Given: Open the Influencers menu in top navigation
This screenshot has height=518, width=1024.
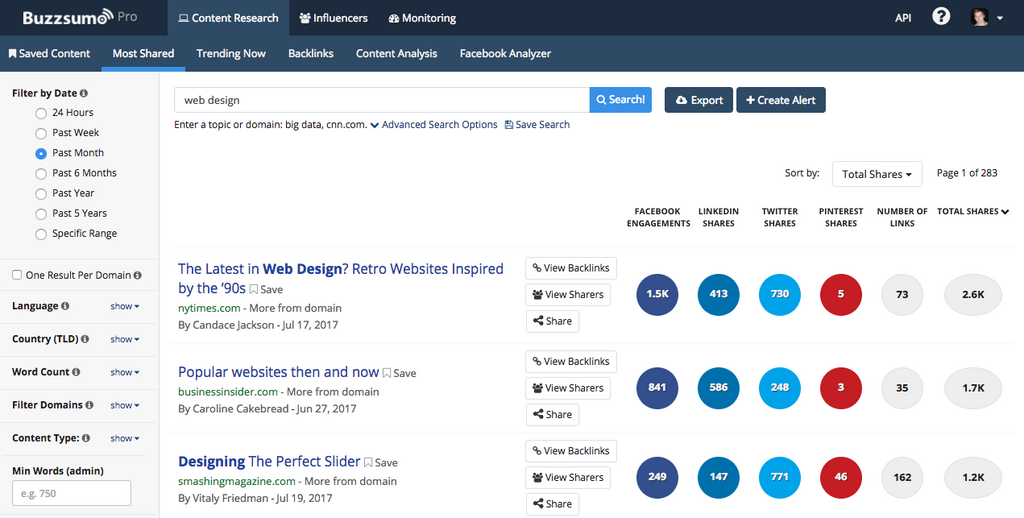Looking at the screenshot, I should tap(334, 18).
